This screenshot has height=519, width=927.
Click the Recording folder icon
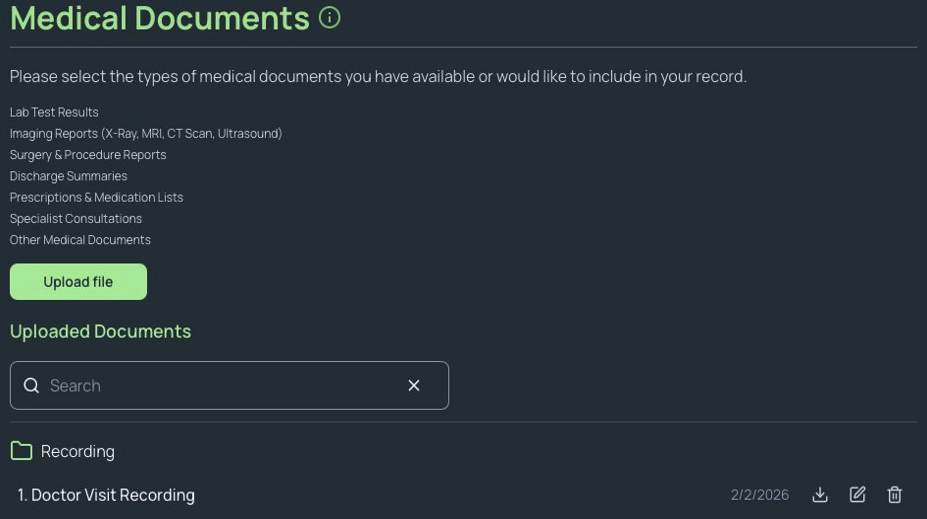pyautogui.click(x=21, y=451)
